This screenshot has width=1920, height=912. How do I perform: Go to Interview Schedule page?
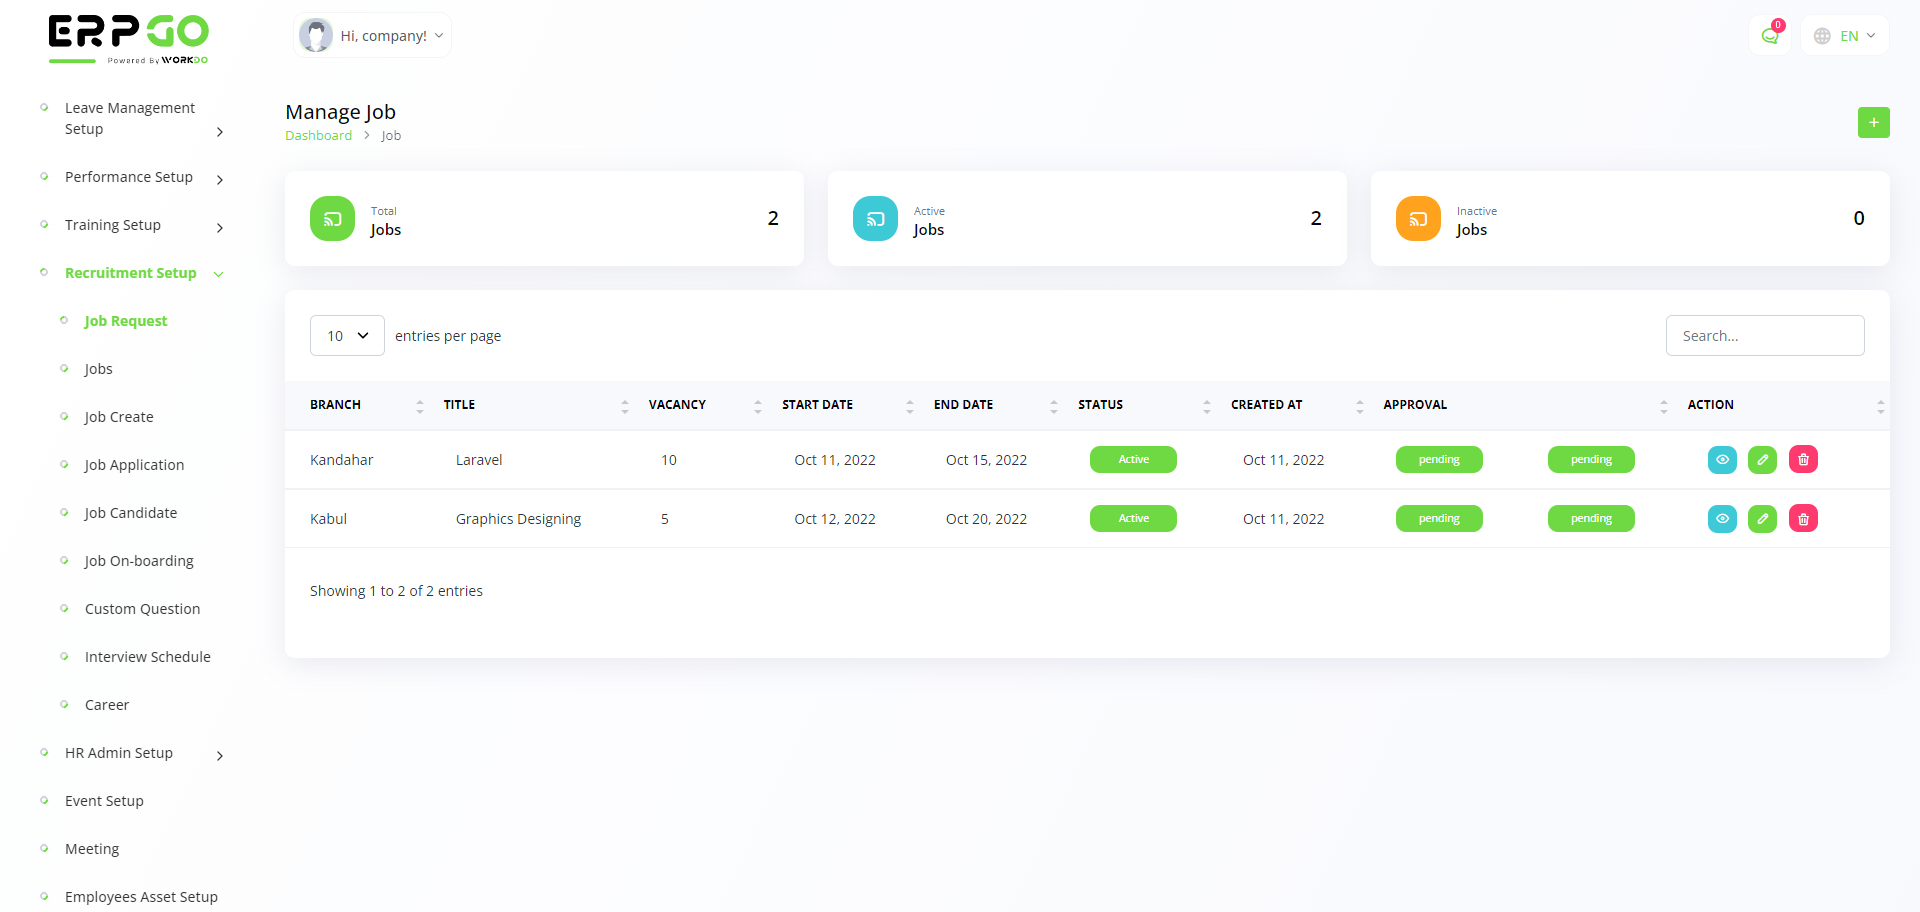pyautogui.click(x=148, y=657)
